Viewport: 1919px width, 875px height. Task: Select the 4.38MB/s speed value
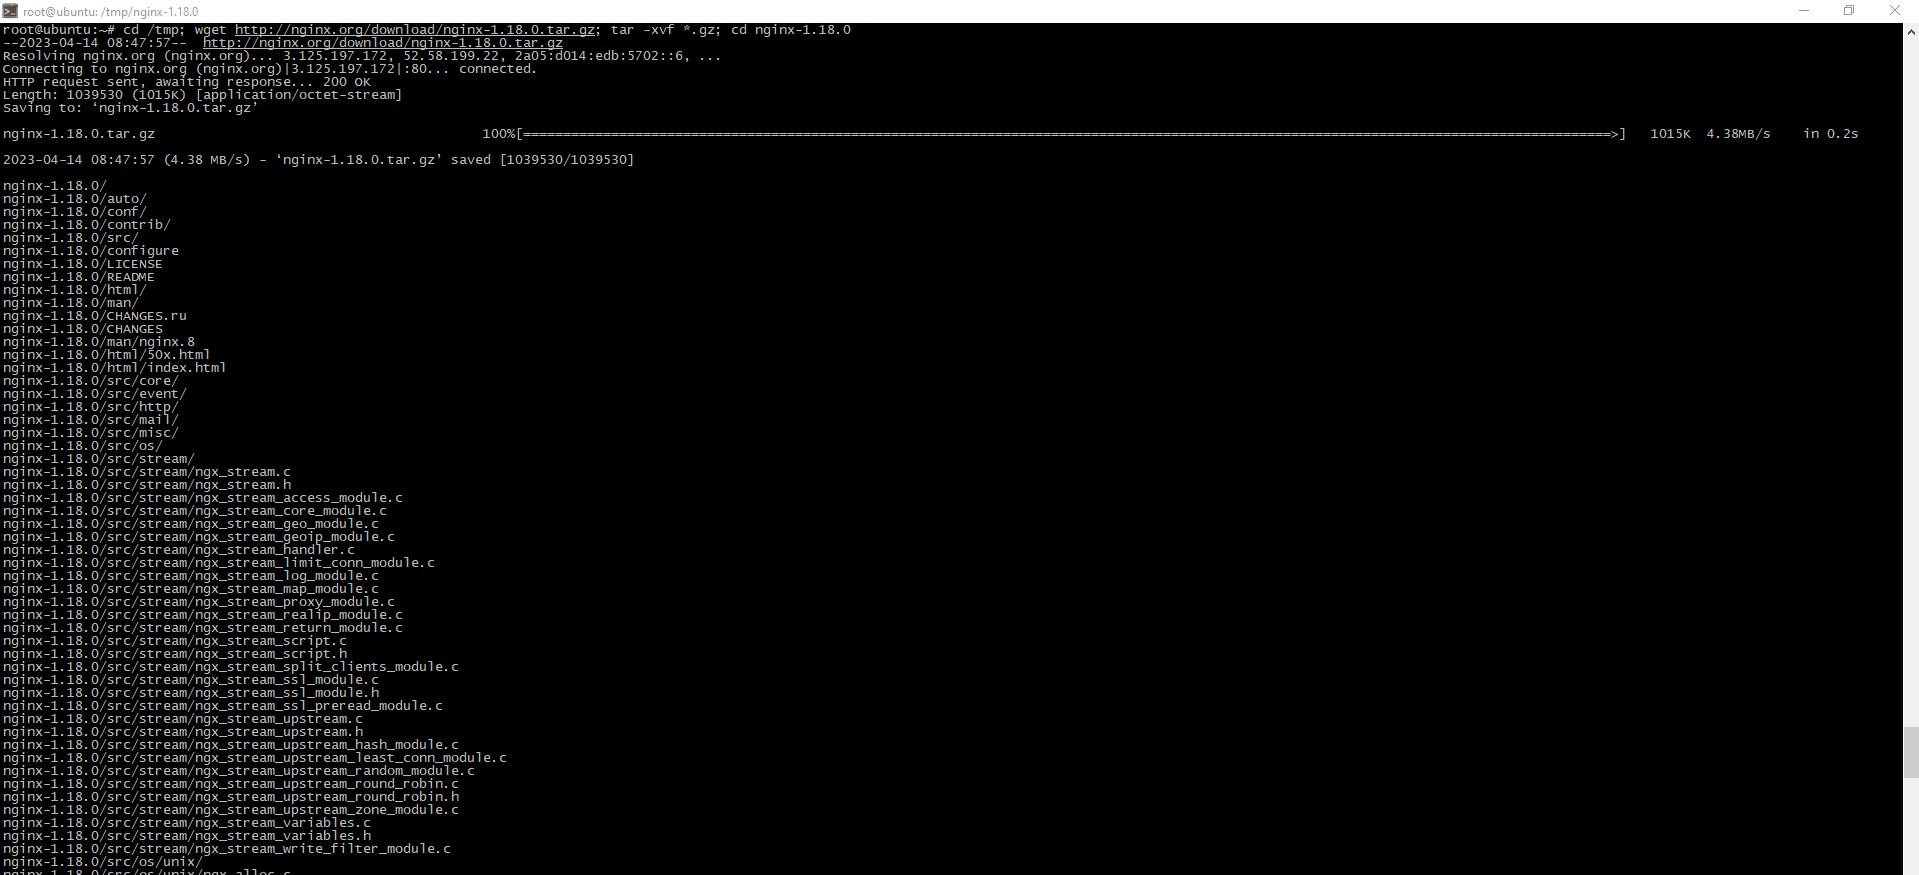(x=1738, y=134)
